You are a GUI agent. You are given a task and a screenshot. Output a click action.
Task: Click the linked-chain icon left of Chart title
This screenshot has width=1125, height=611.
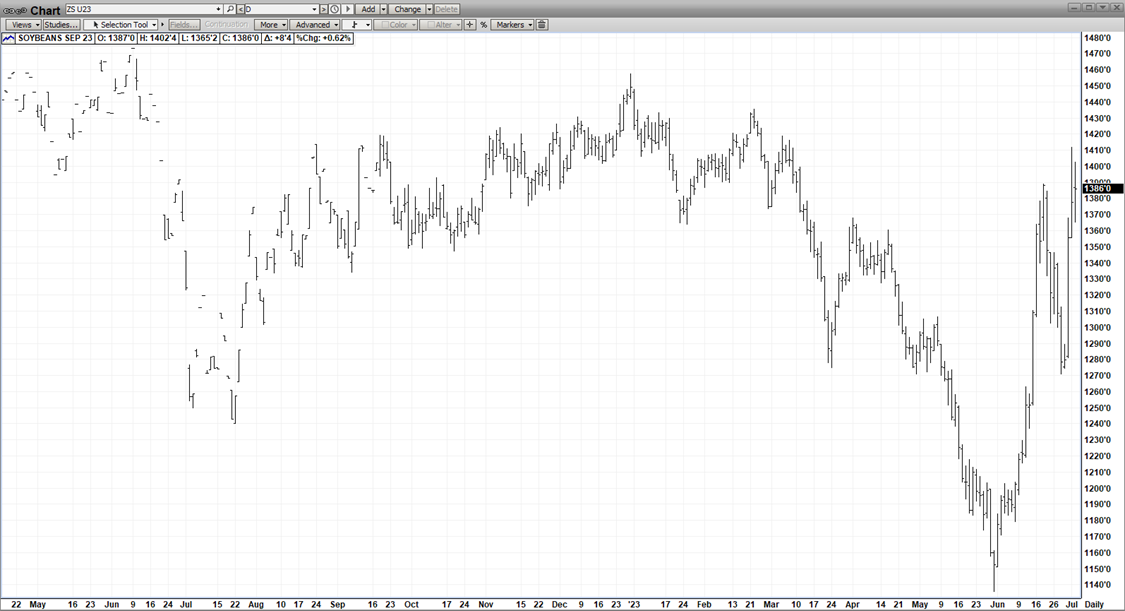click(x=15, y=10)
